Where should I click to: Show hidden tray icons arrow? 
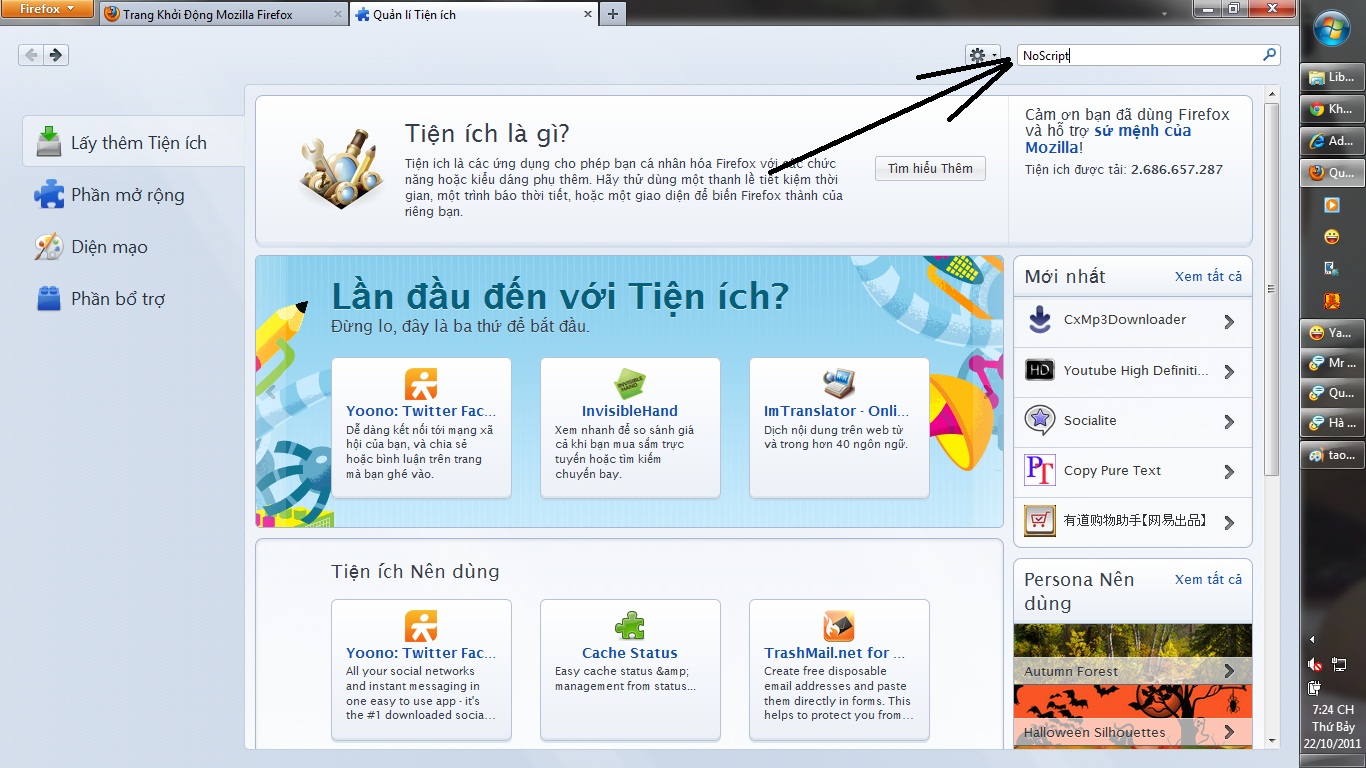[1312, 639]
